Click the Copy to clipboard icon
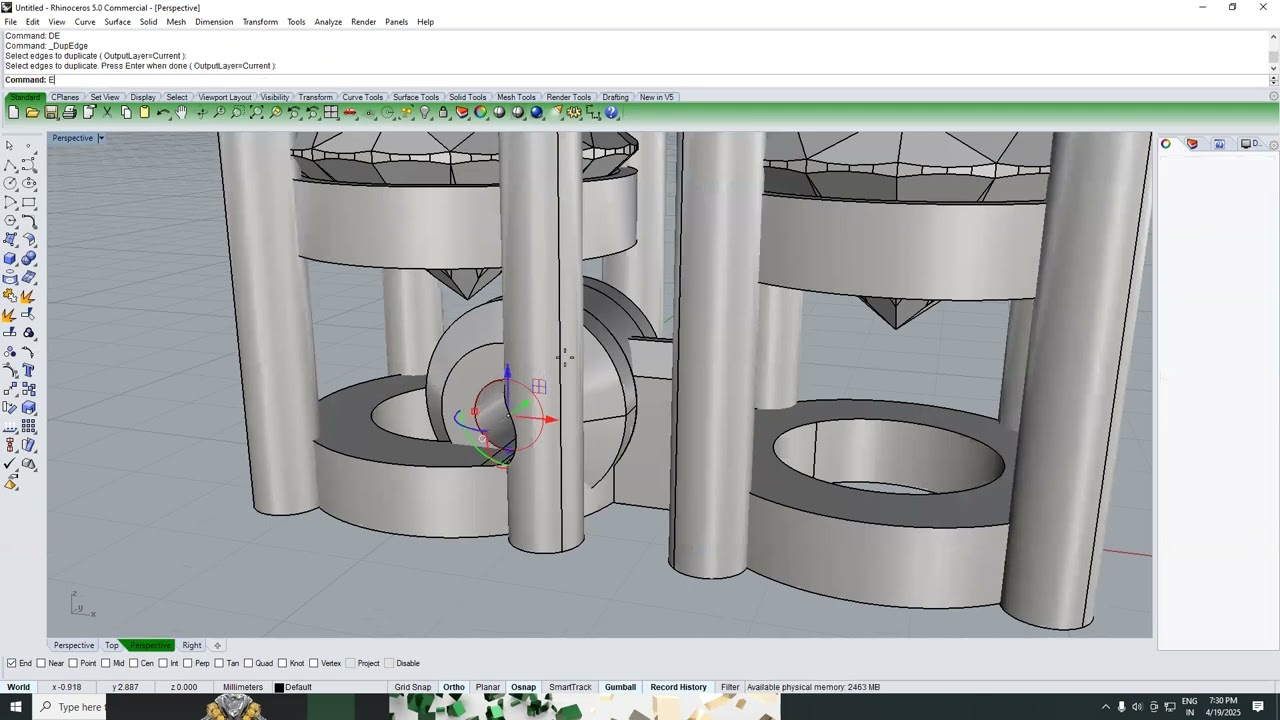The width and height of the screenshot is (1280, 720). 126,113
